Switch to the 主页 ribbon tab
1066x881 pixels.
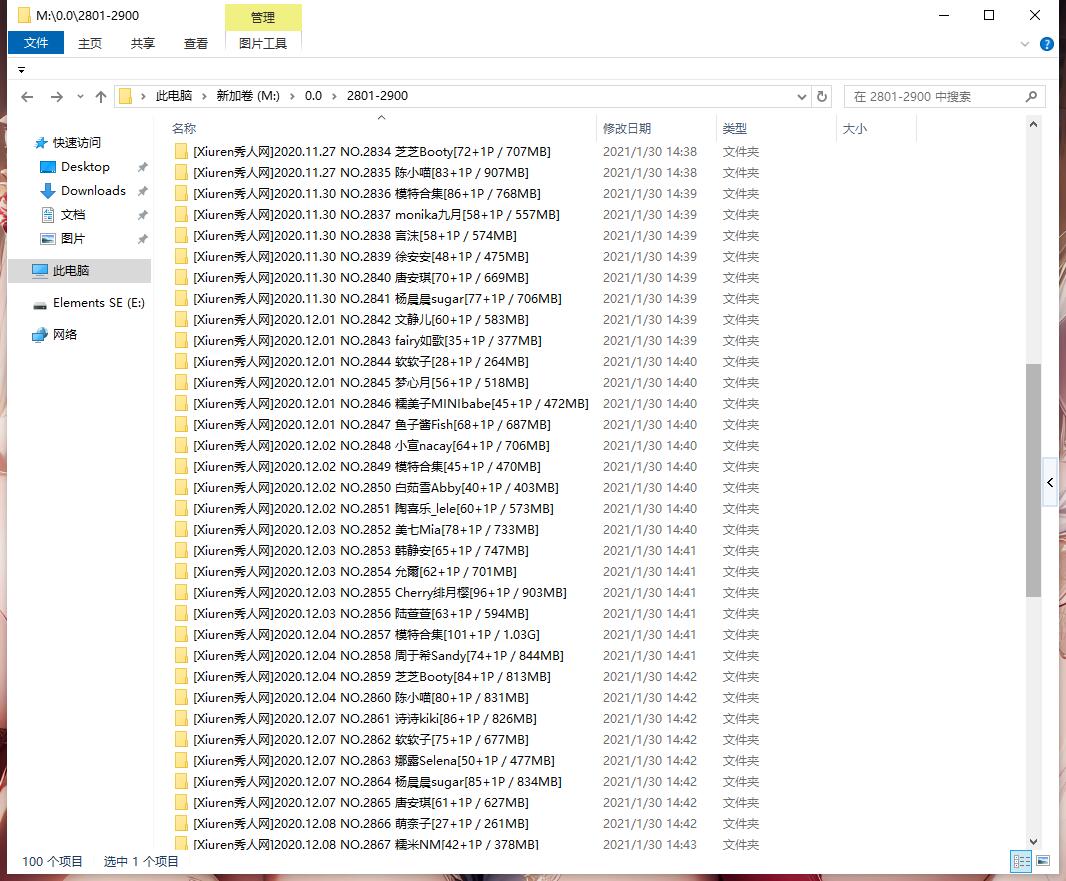[90, 44]
